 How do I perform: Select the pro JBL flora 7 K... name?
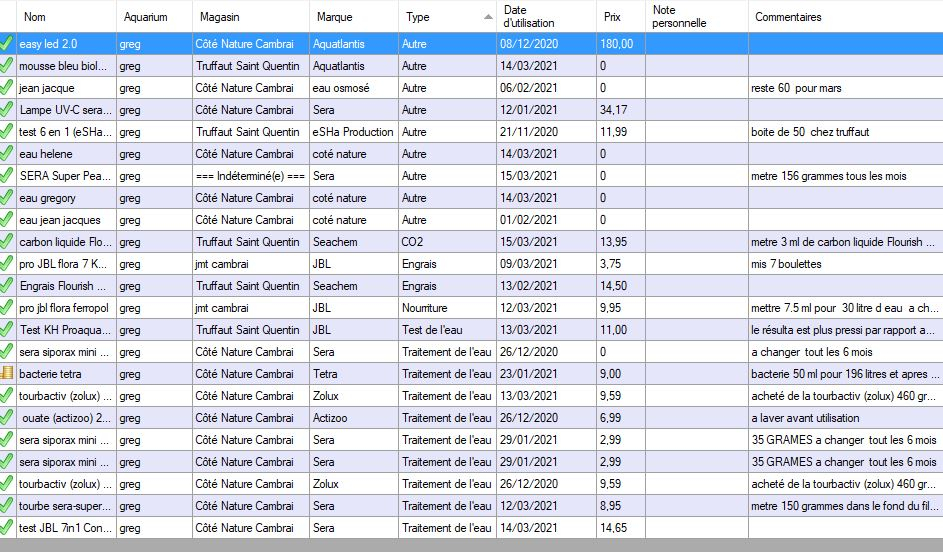(64, 264)
